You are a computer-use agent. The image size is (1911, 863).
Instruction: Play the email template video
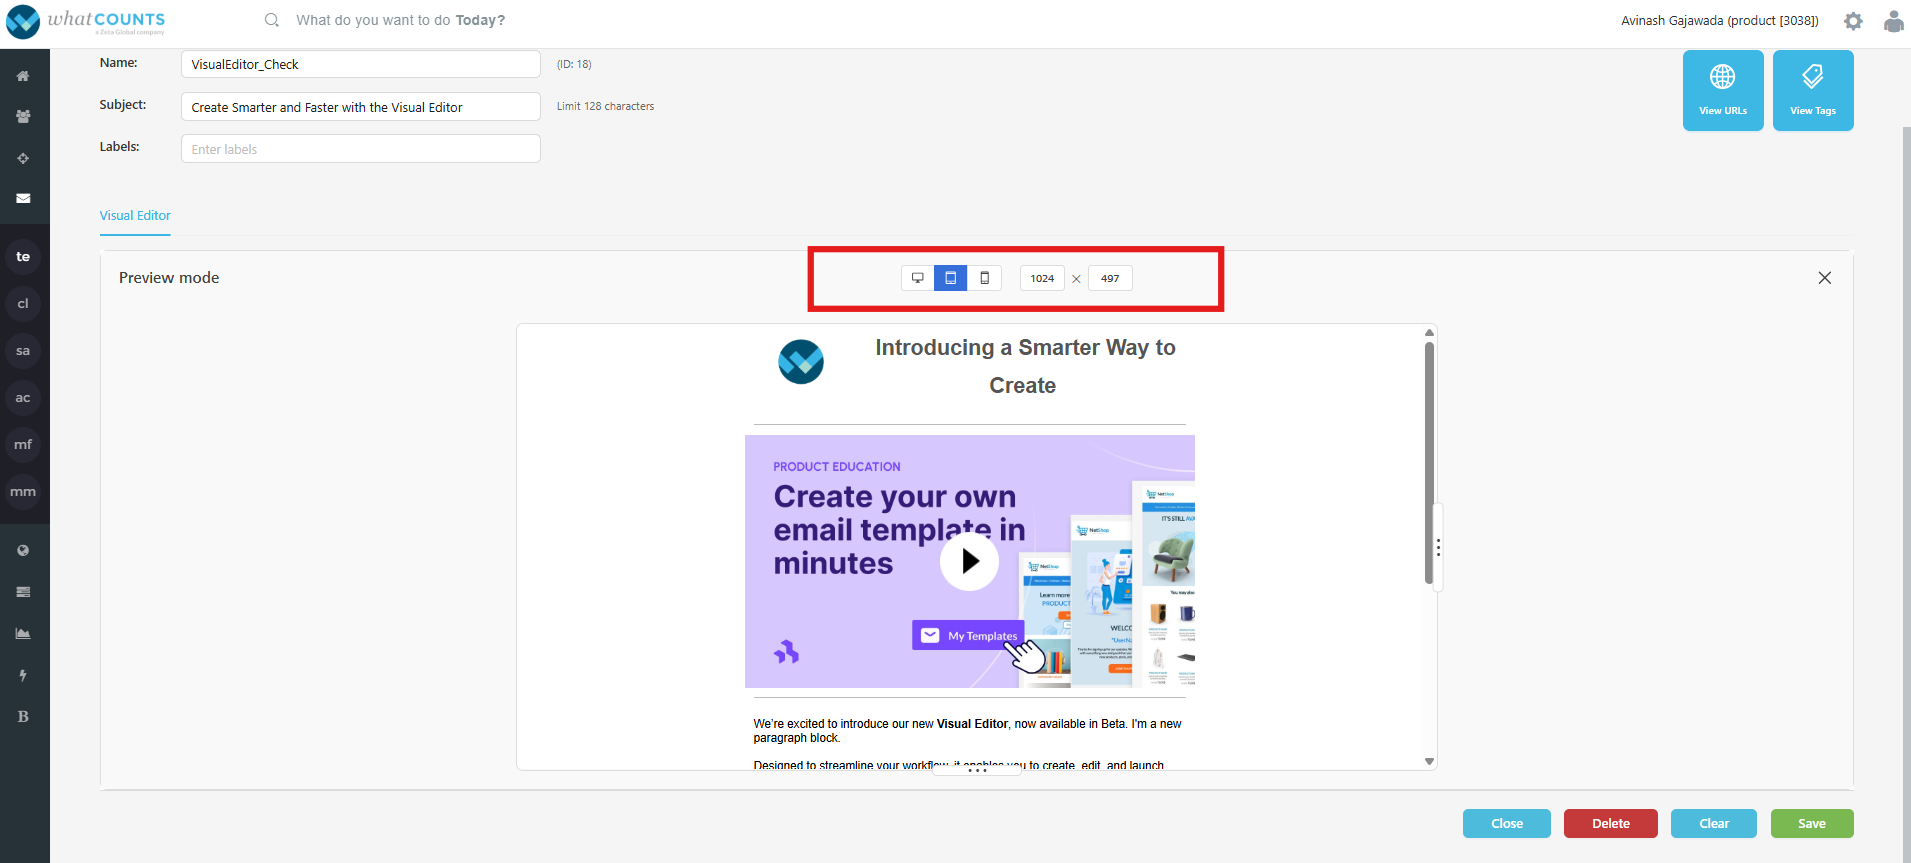pos(968,561)
